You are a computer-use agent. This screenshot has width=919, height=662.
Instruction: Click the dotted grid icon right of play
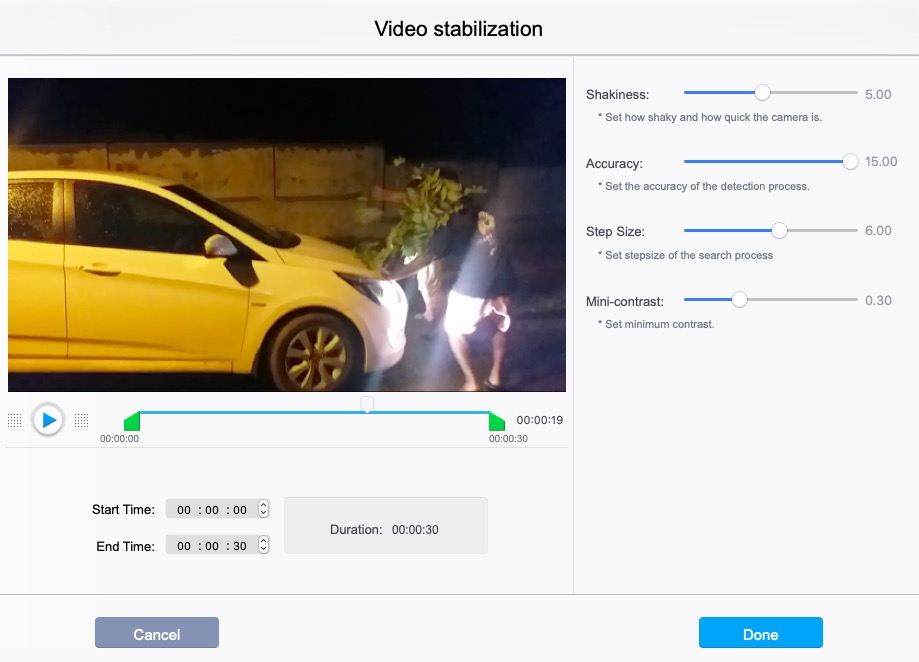(x=81, y=420)
